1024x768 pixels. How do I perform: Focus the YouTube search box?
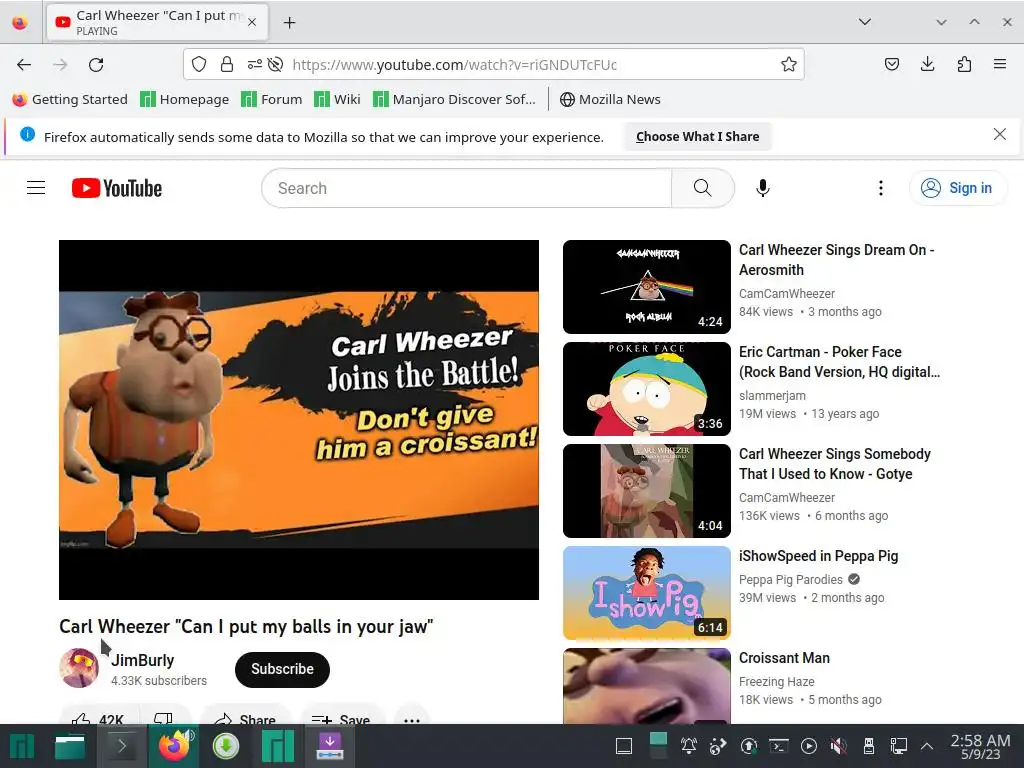point(466,188)
